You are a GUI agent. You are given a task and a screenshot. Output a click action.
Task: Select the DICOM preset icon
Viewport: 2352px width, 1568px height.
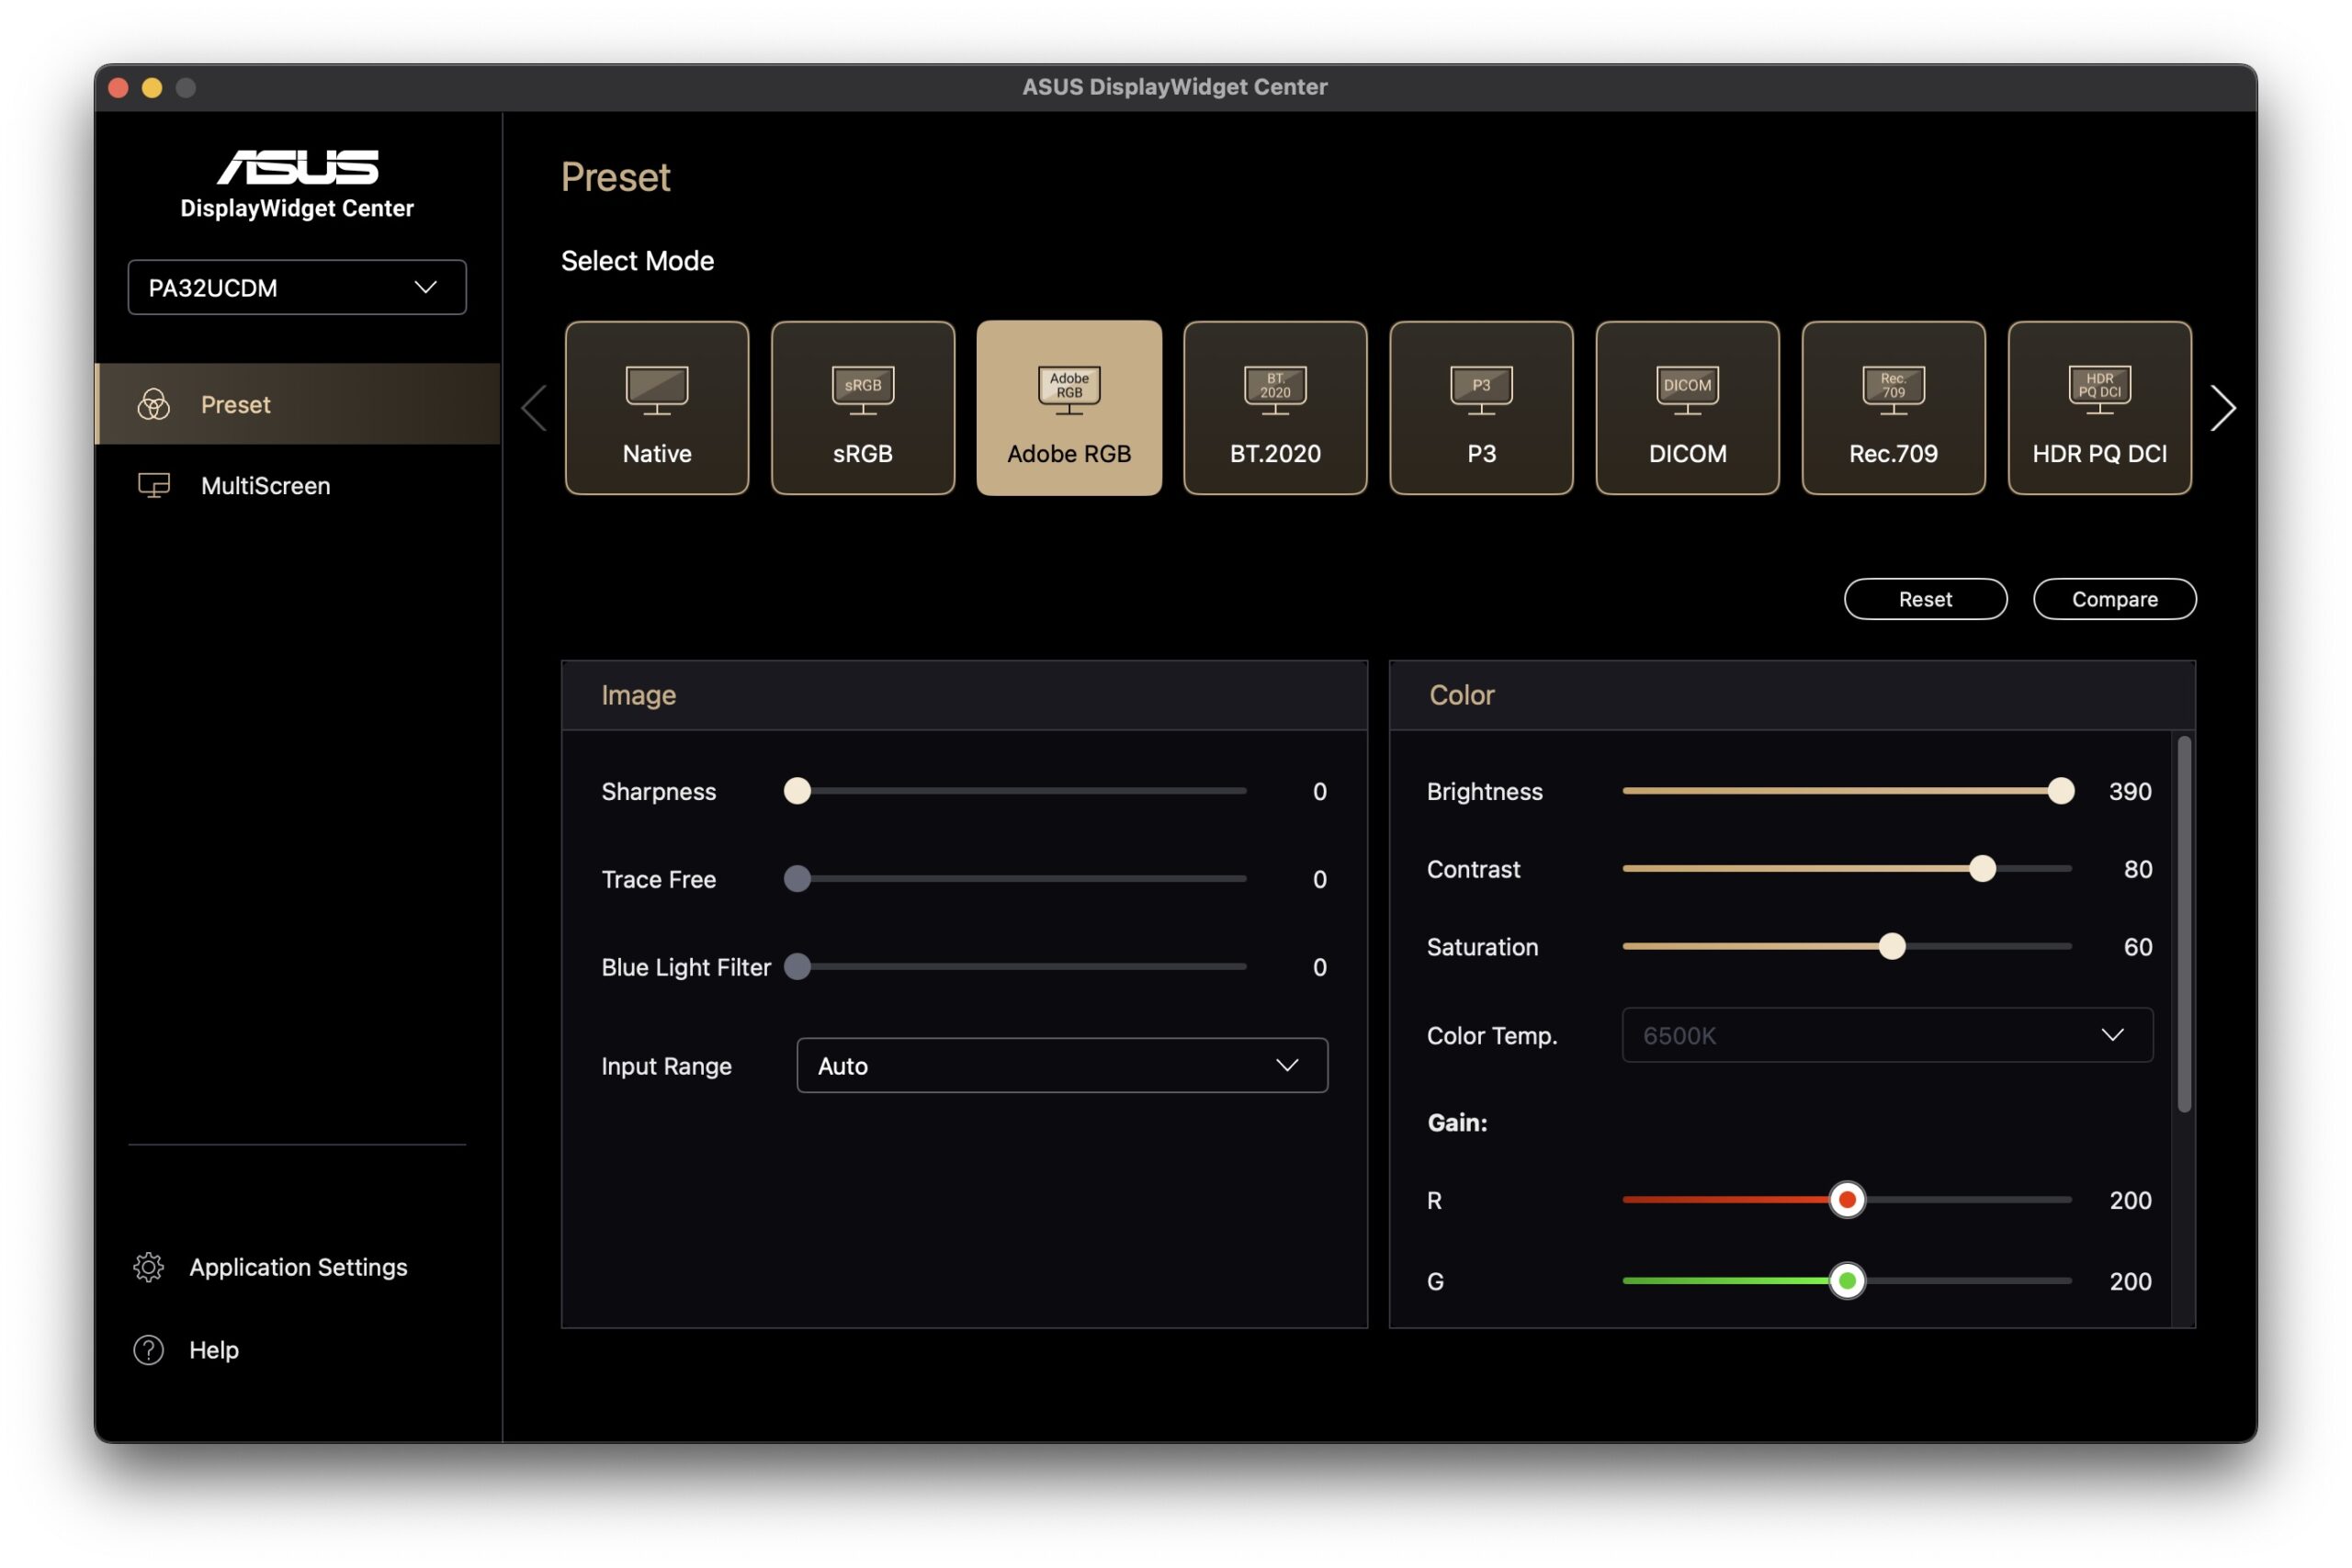[x=1687, y=408]
